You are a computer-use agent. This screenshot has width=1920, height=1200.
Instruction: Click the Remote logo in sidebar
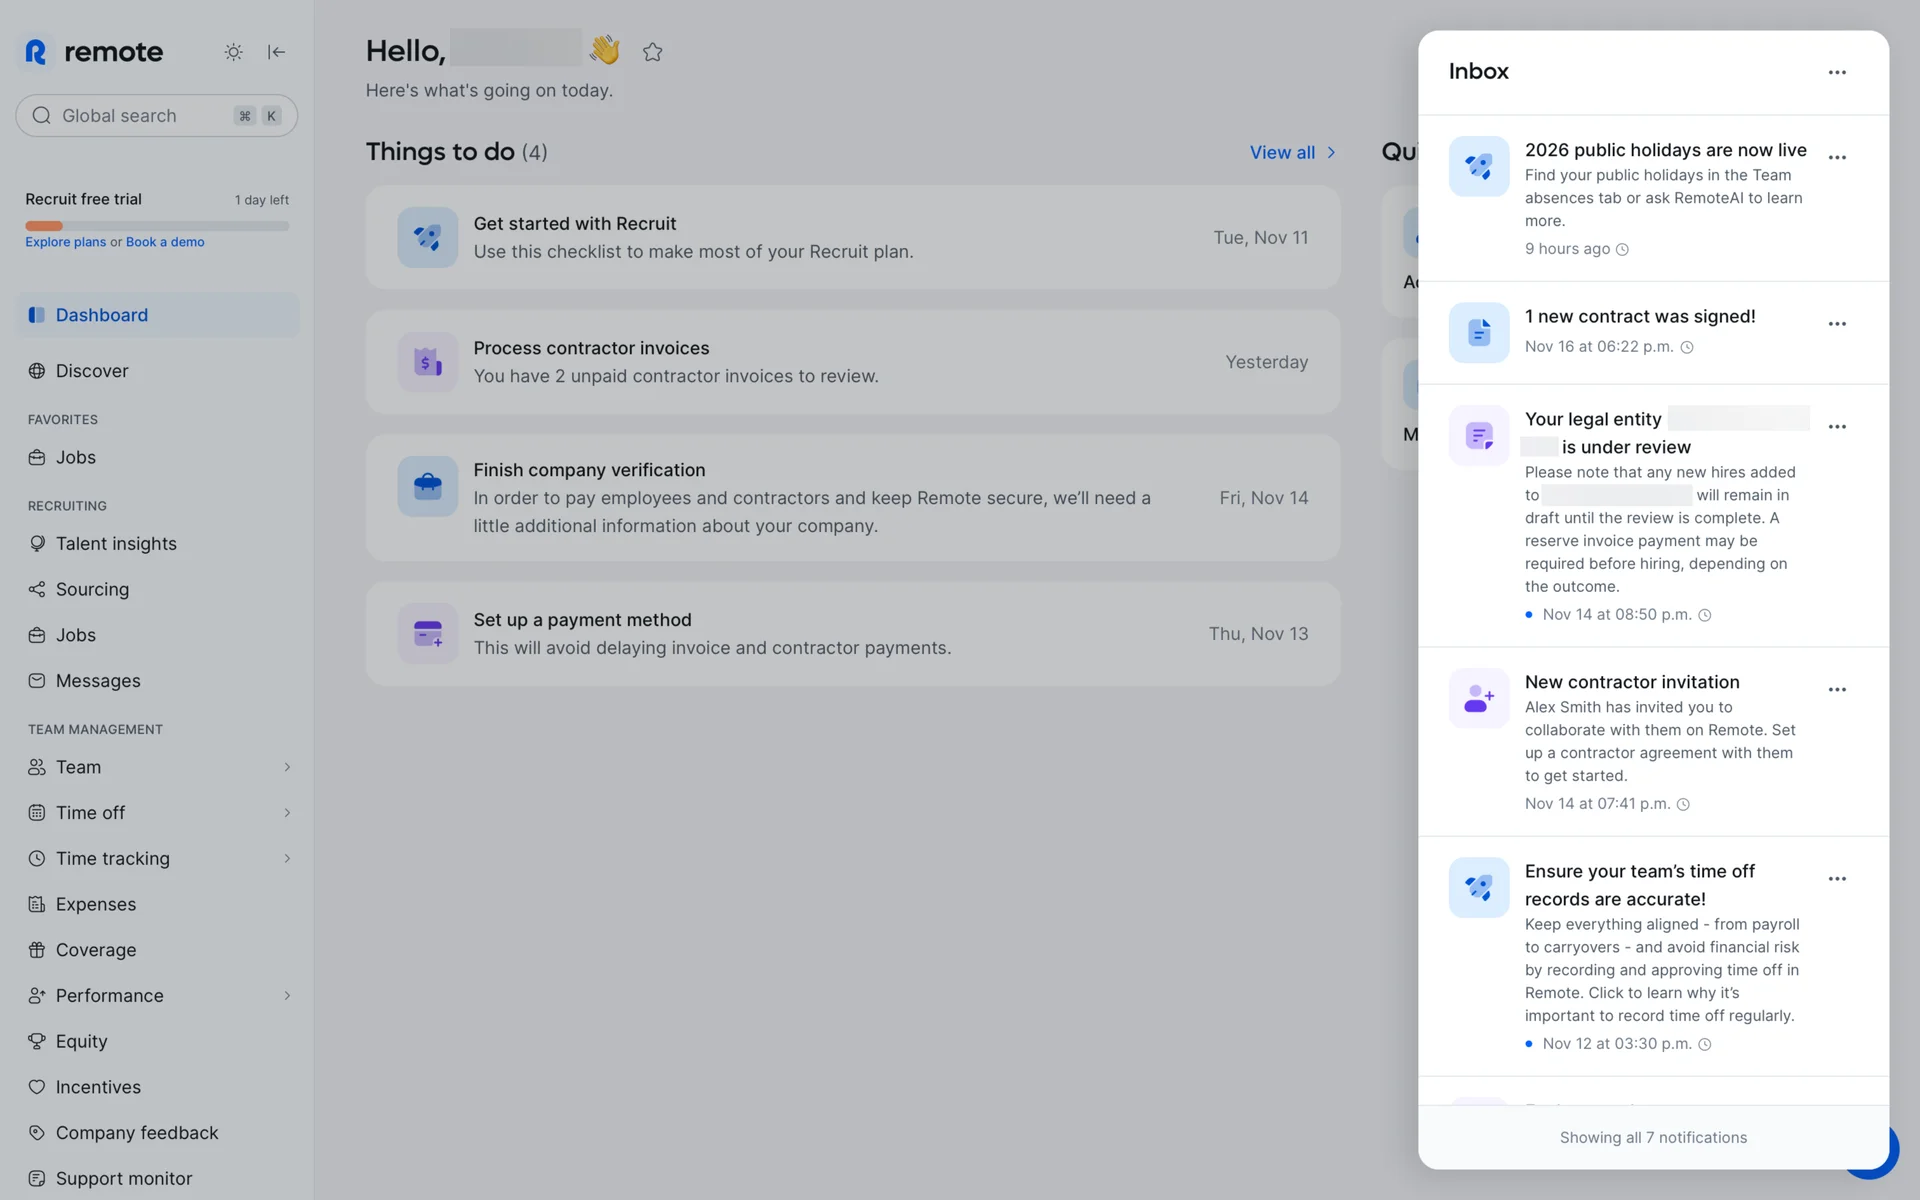tap(93, 52)
